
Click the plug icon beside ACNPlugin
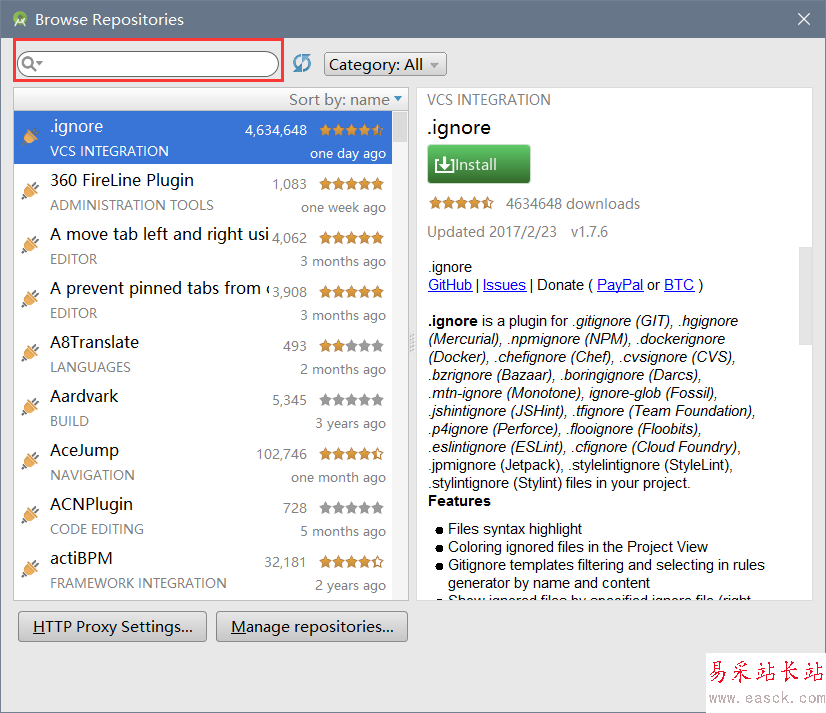point(31,515)
